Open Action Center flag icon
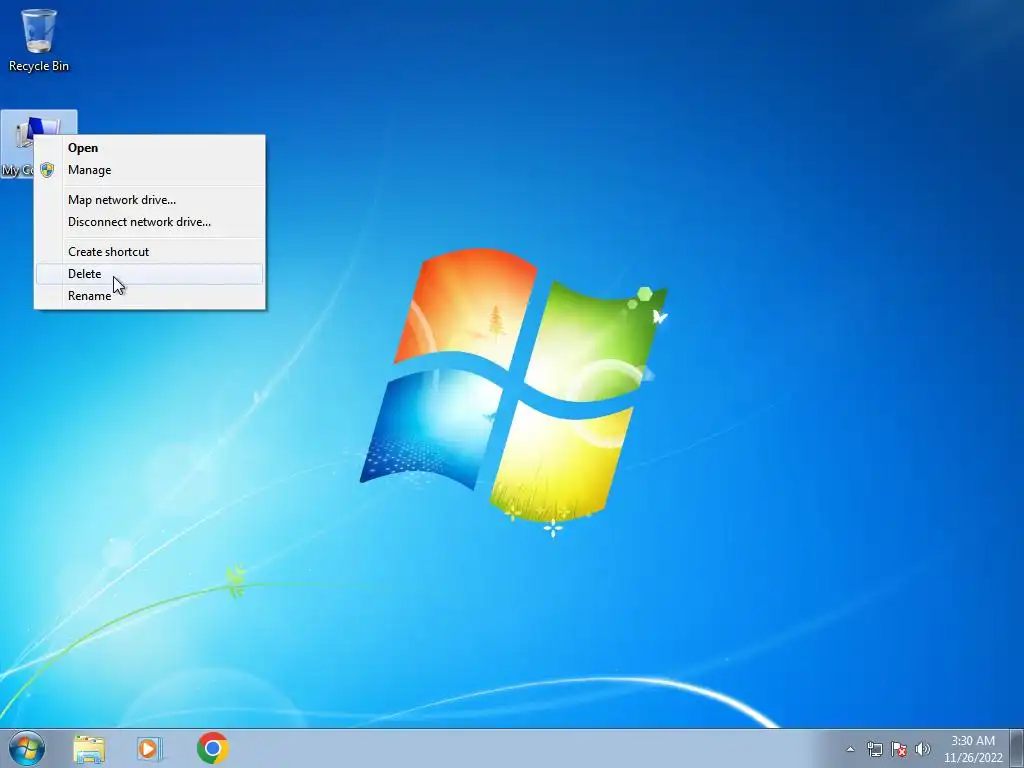This screenshot has height=768, width=1024. point(899,749)
